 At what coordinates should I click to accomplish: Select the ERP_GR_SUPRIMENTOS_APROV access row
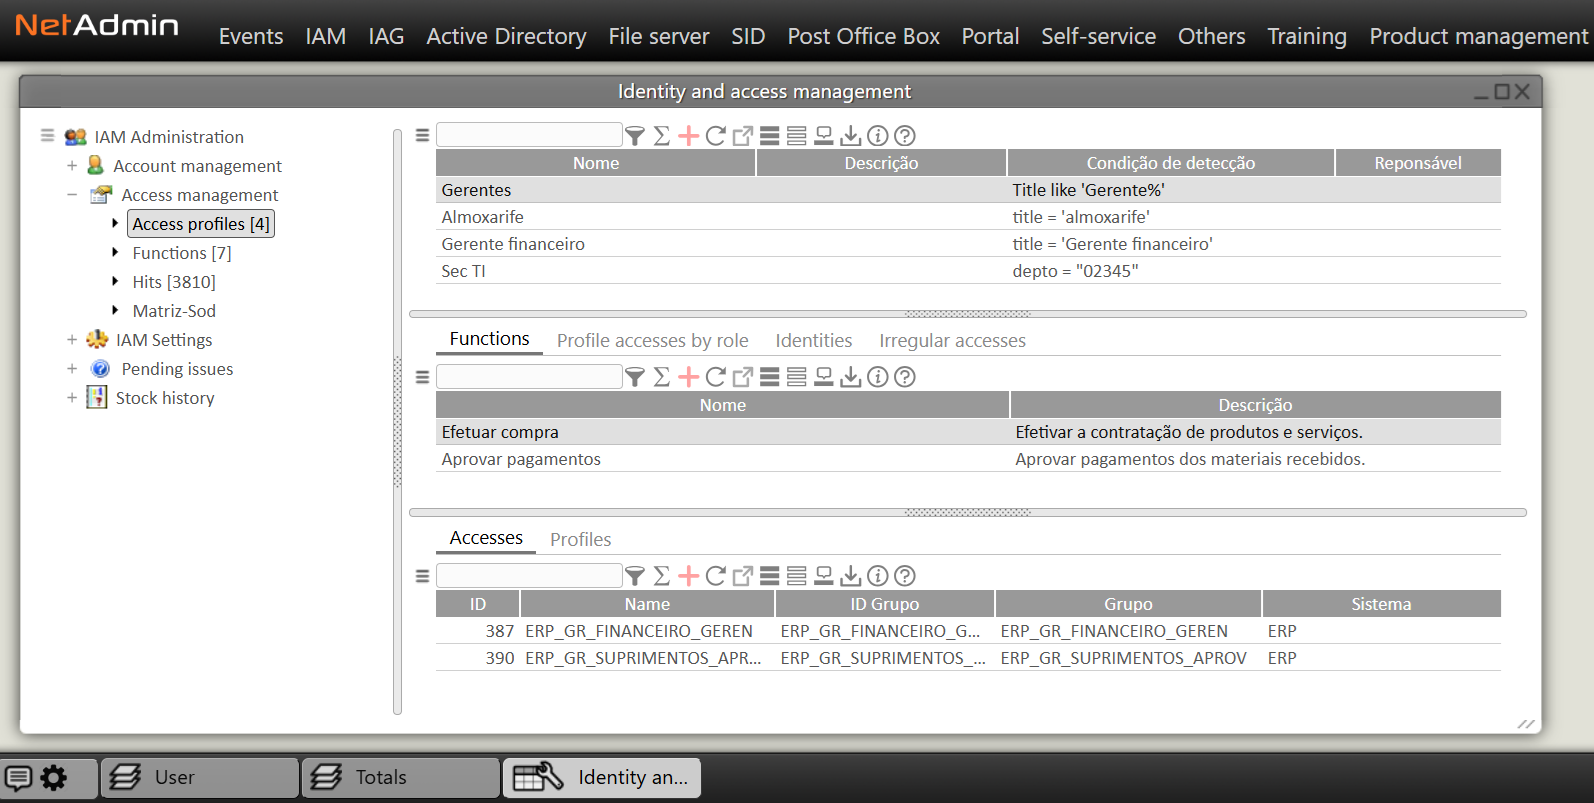tap(968, 658)
